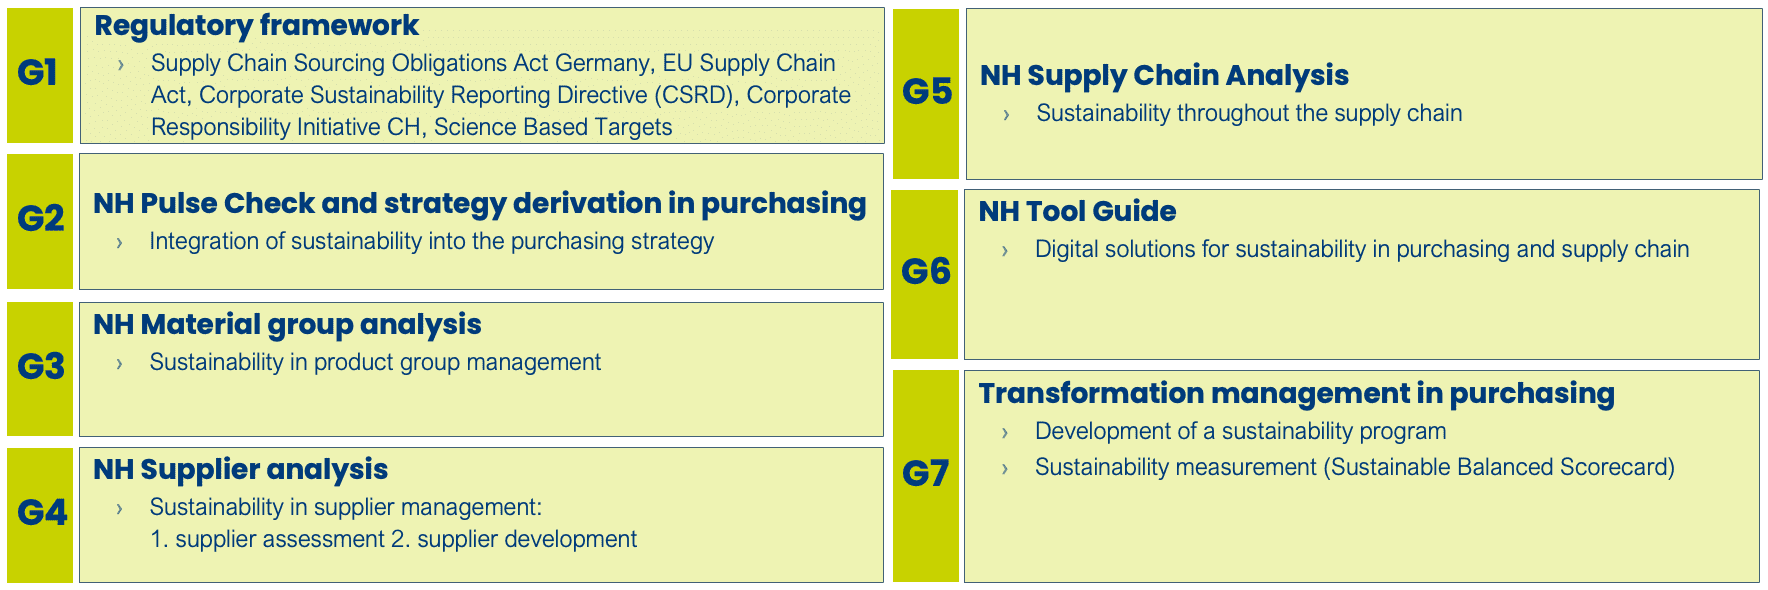
Task: Select the G6 label tile
Action: point(925,272)
